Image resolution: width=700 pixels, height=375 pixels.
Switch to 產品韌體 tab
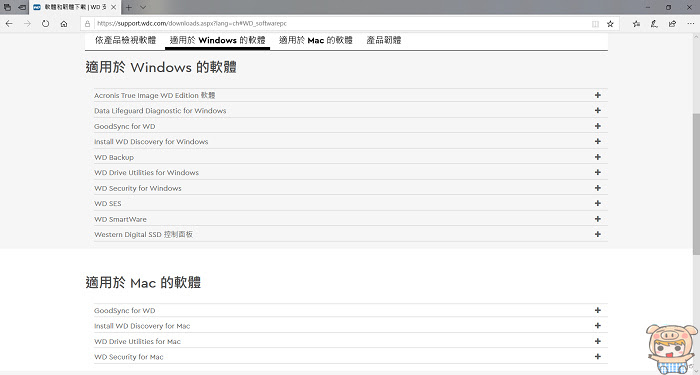(384, 40)
